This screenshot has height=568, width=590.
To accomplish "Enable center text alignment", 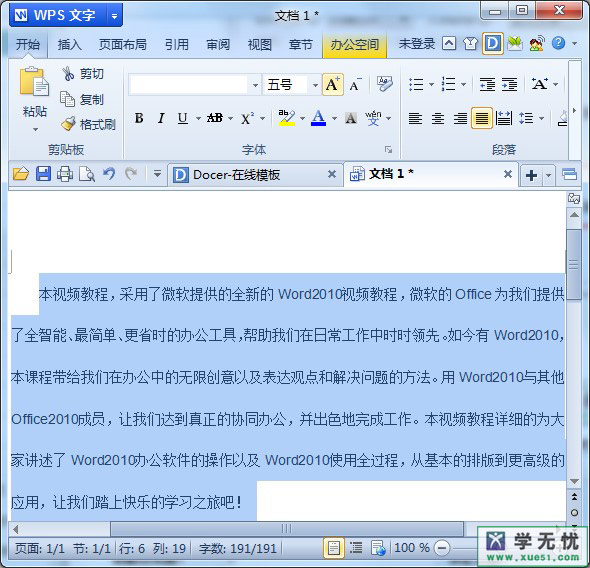I will click(x=438, y=118).
